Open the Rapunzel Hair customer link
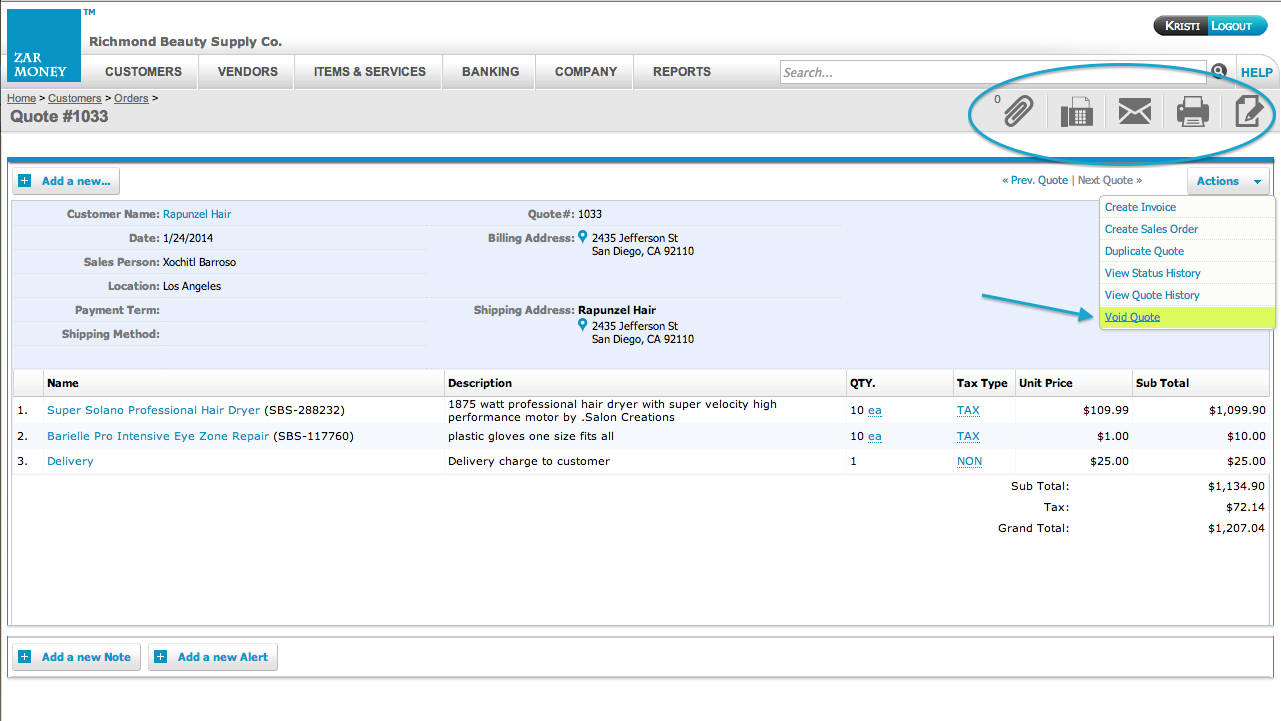1281x721 pixels. click(197, 214)
